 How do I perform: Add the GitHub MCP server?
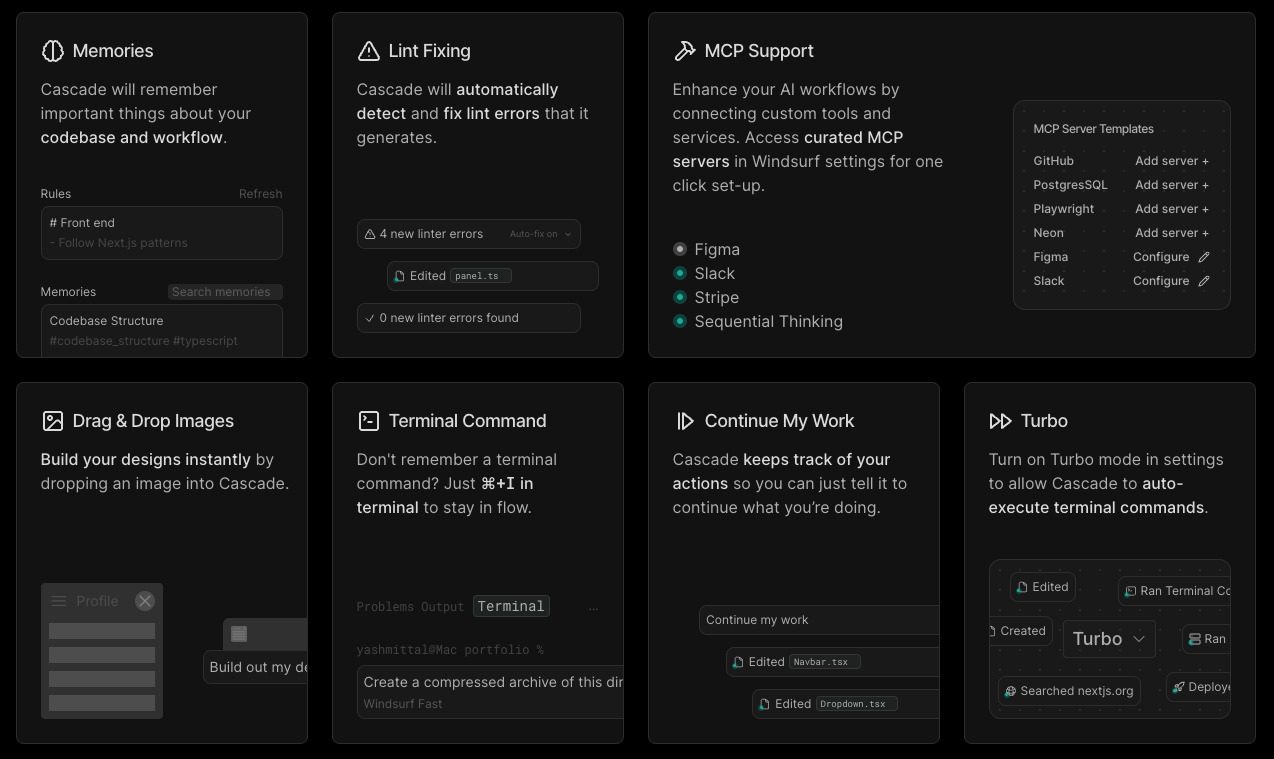(1171, 161)
